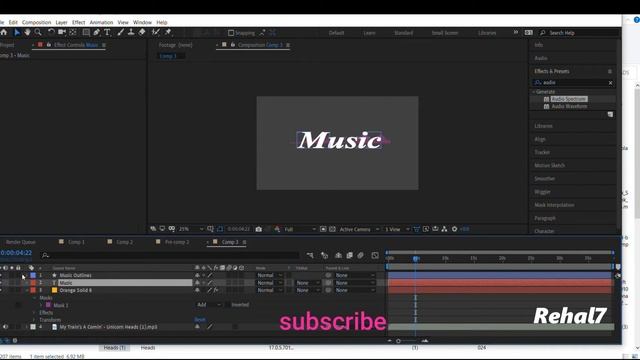Select the Eraser tool
This screenshot has height=360, width=640.
click(142, 32)
